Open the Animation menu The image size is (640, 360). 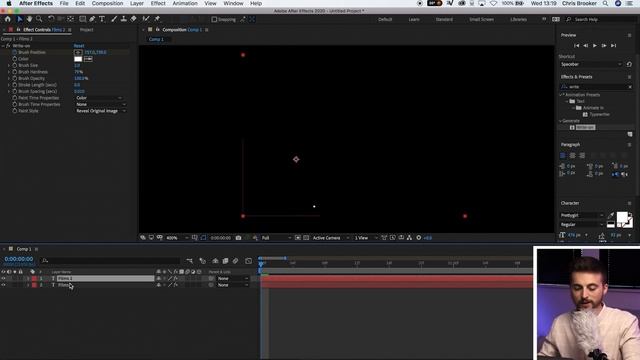point(185,3)
